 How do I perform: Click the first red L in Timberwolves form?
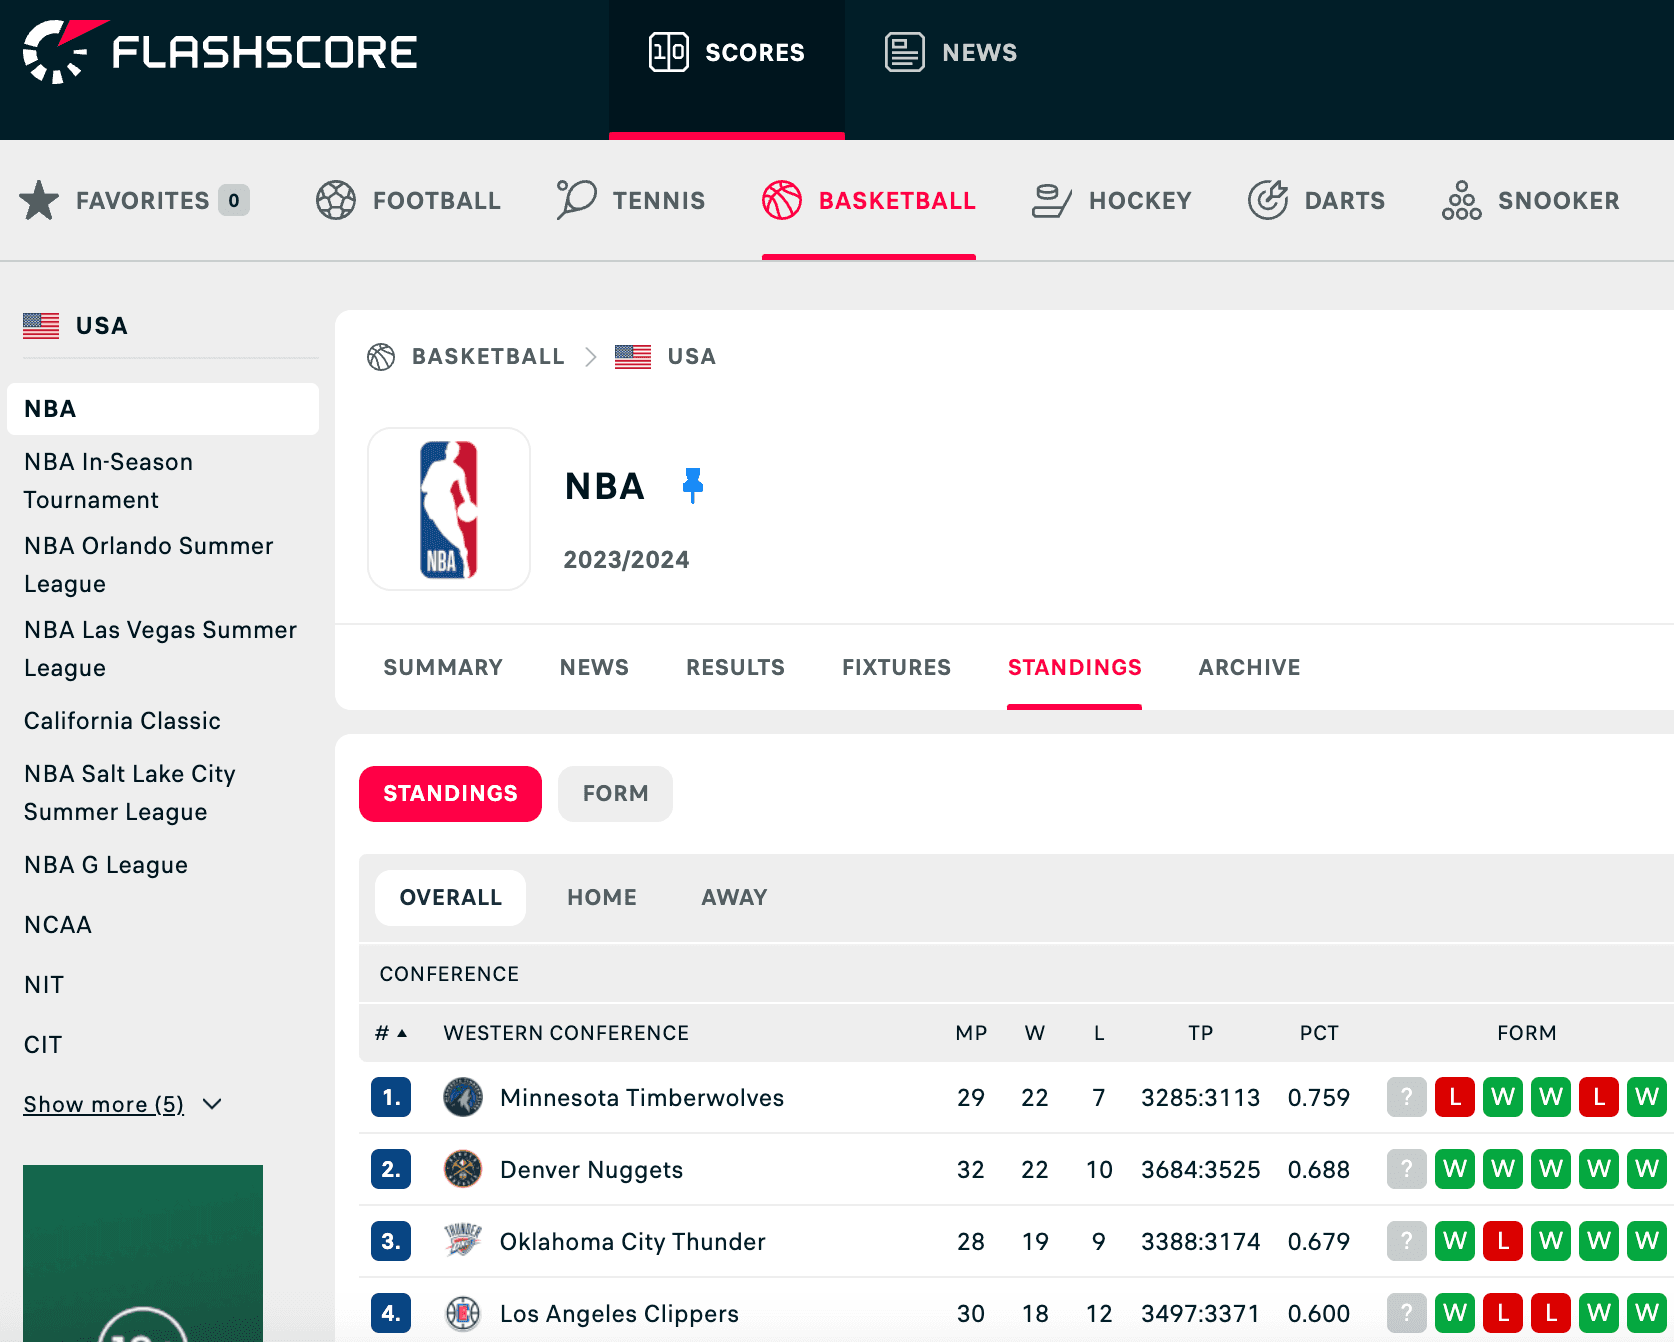coord(1455,1097)
